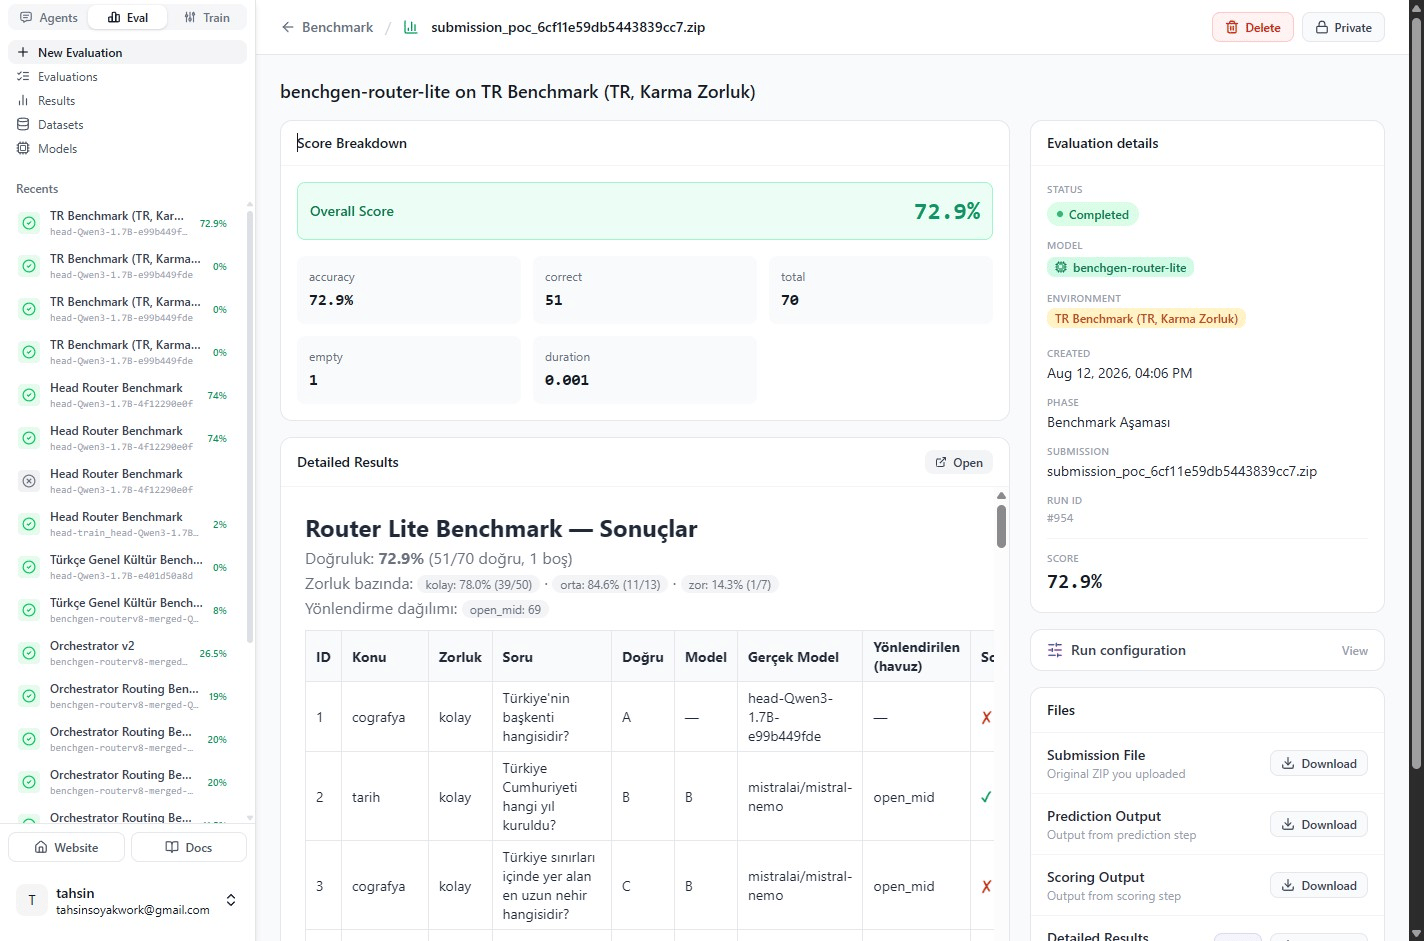Click the Datasets database icon

pyautogui.click(x=23, y=124)
